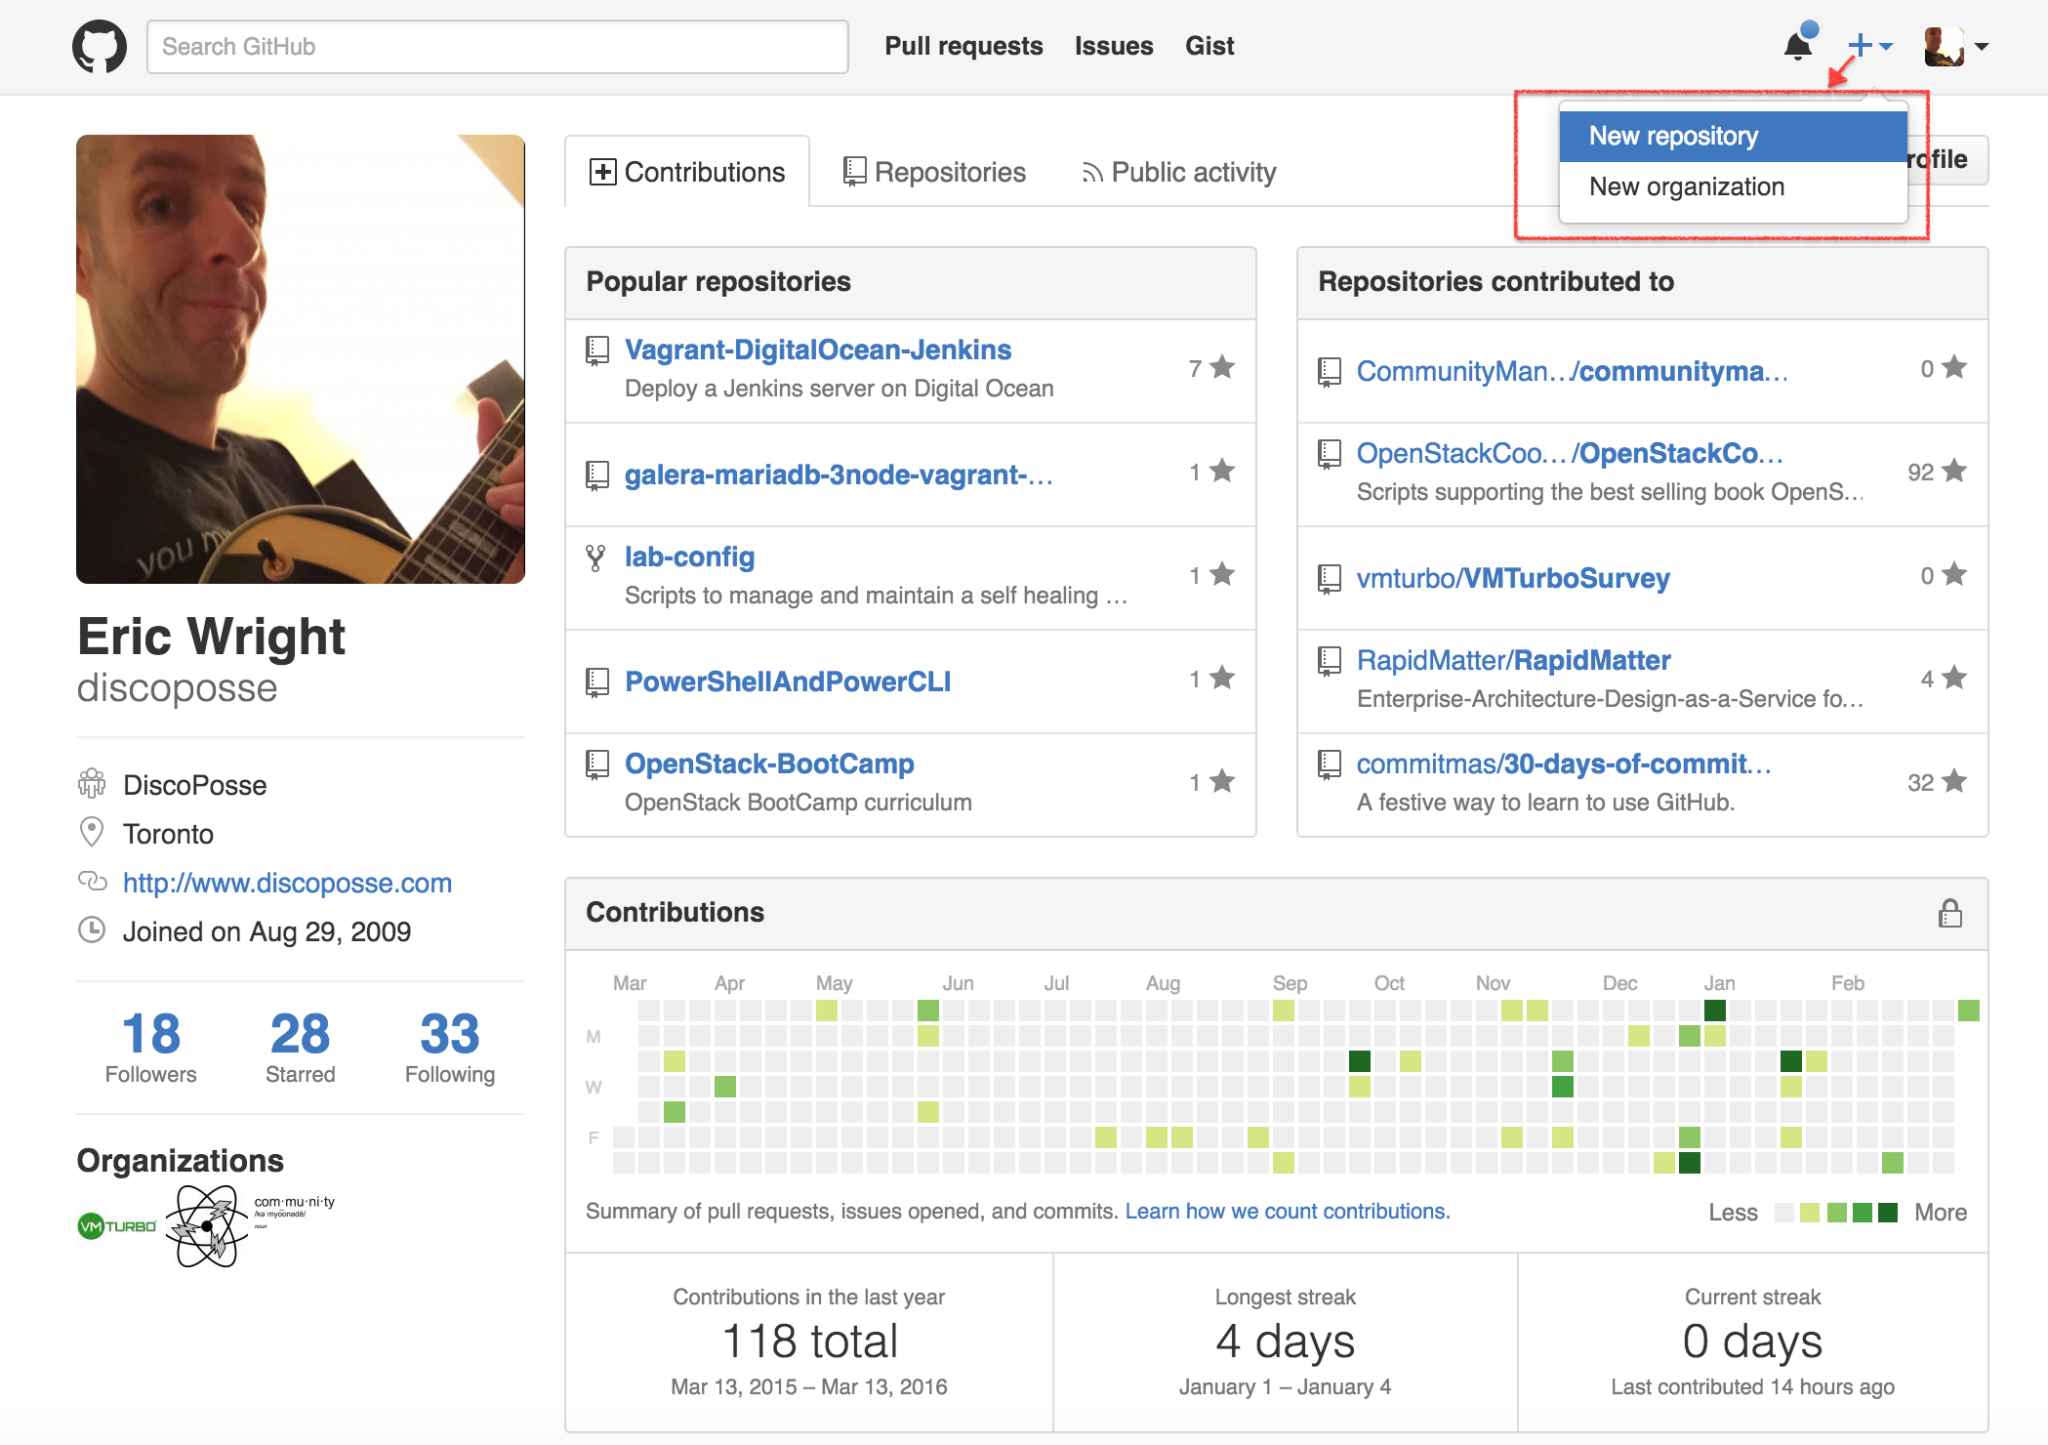2048x1445 pixels.
Task: Open Learn how we count contributions
Action: [1287, 1211]
